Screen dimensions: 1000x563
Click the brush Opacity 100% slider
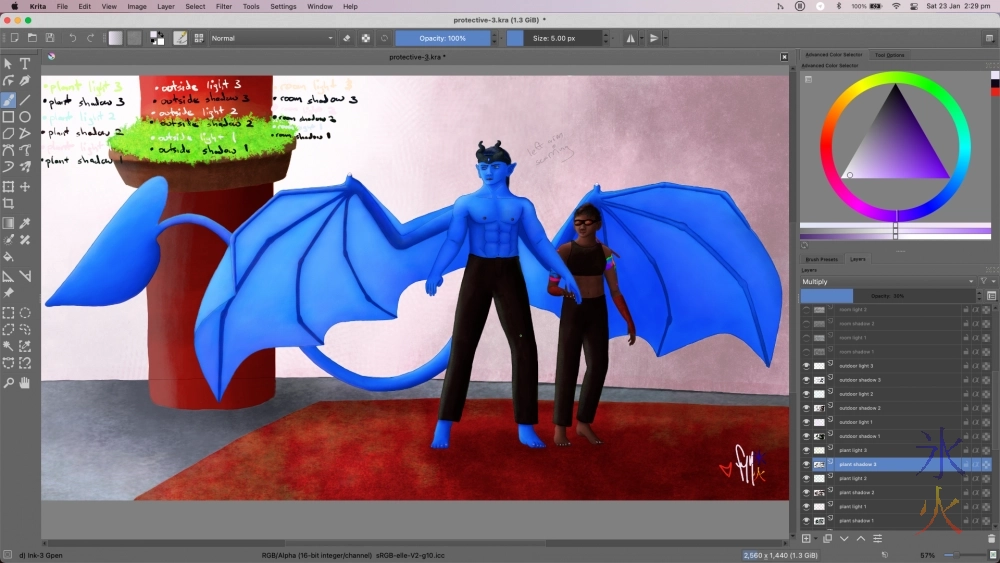(x=443, y=38)
